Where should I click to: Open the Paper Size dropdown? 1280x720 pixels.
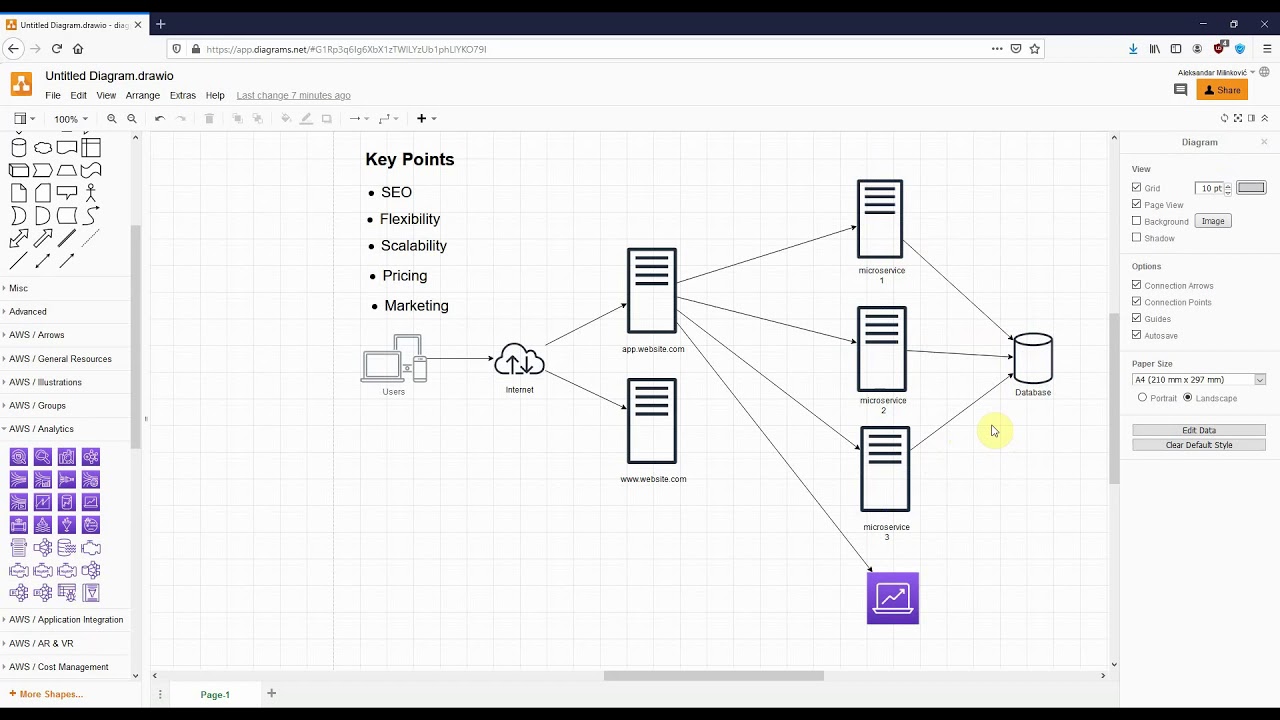tap(1199, 380)
